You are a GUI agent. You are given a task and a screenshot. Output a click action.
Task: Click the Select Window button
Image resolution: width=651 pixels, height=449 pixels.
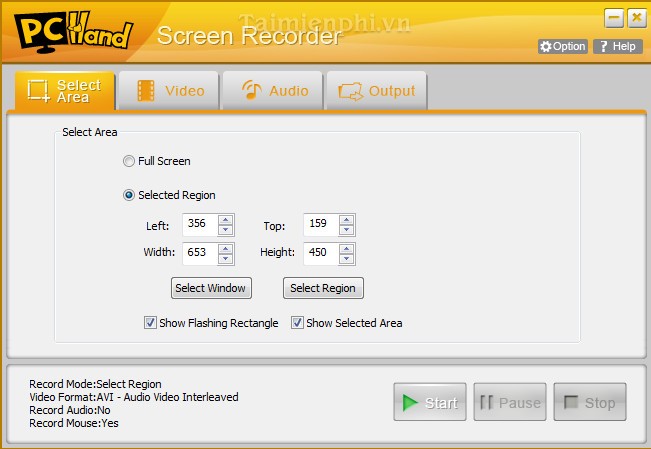(211, 288)
